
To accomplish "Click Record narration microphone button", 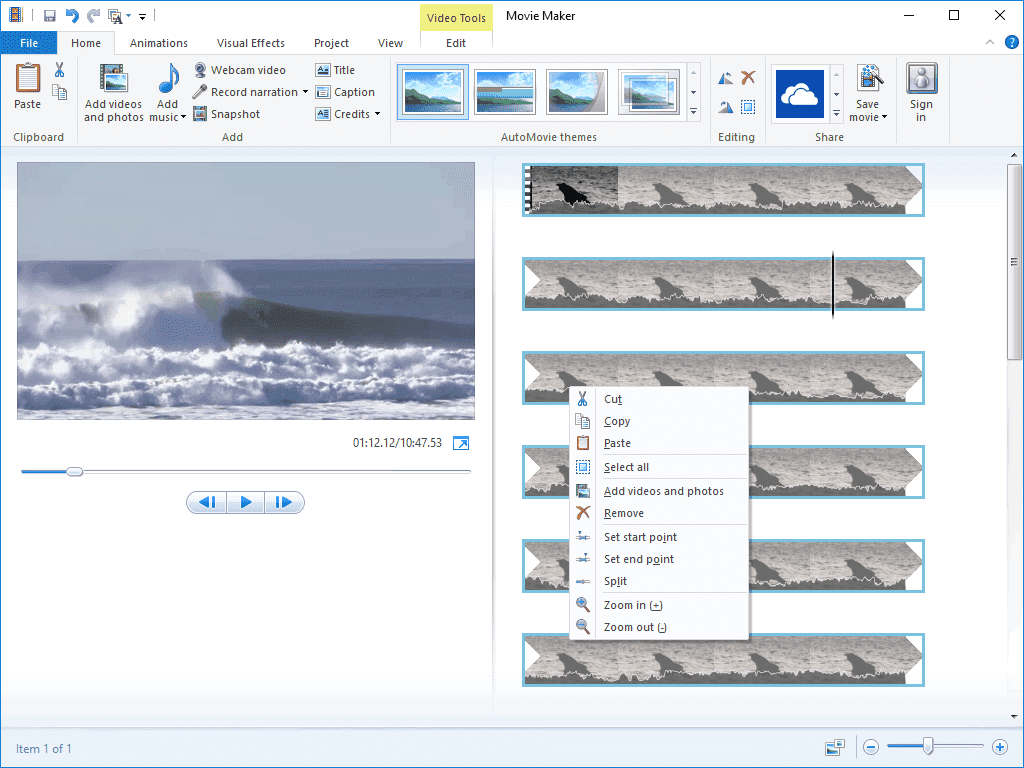I will [x=246, y=92].
